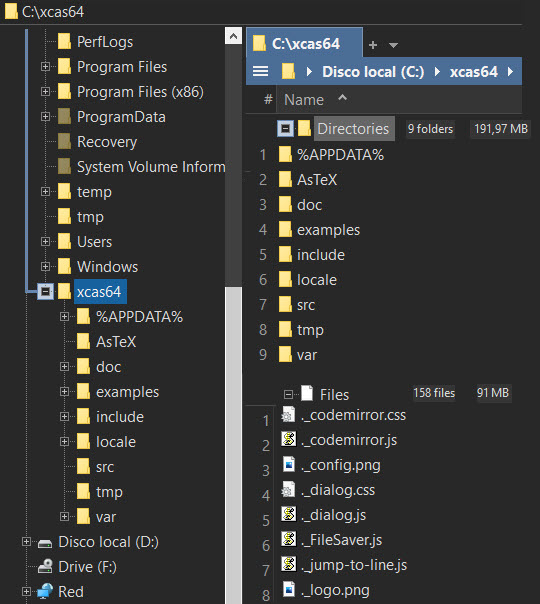Expand doc subfolder tree node
Screen dimensions: 540x604
click(x=64, y=366)
